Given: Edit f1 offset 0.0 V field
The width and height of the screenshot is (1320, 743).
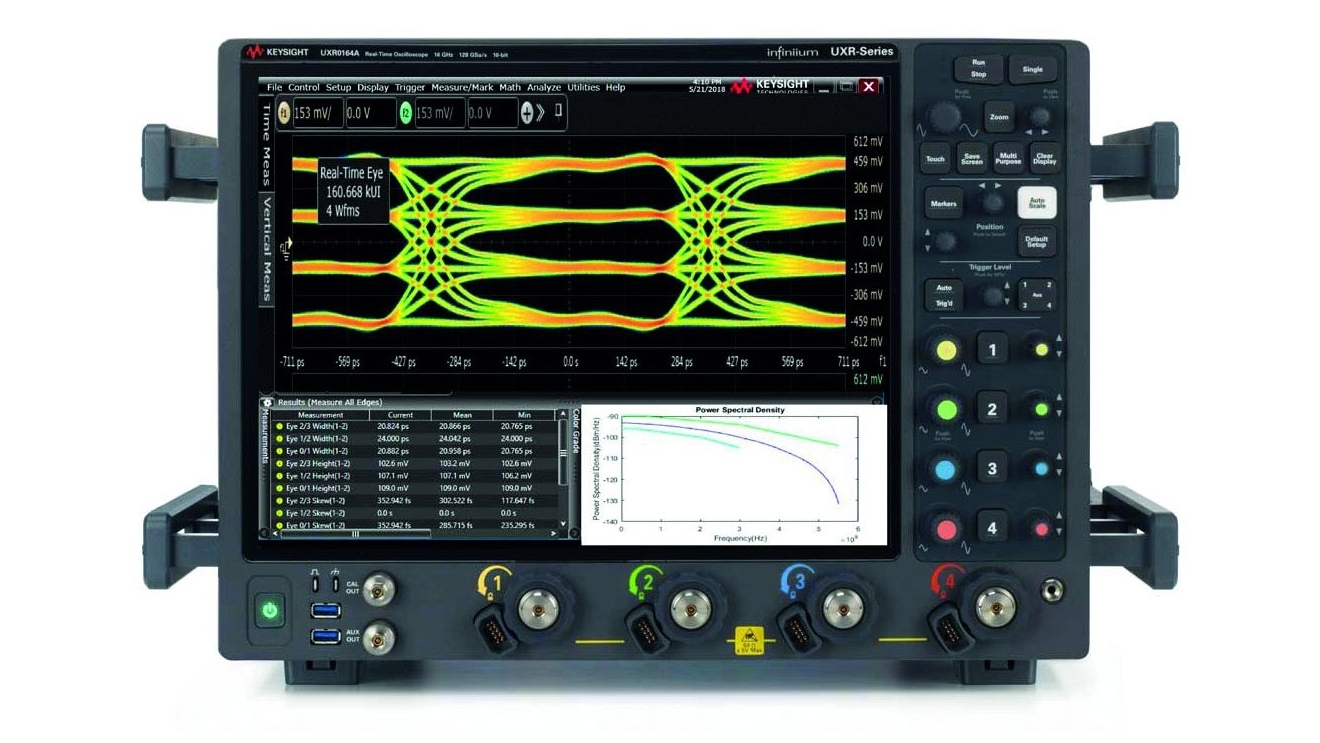Looking at the screenshot, I should (370, 113).
